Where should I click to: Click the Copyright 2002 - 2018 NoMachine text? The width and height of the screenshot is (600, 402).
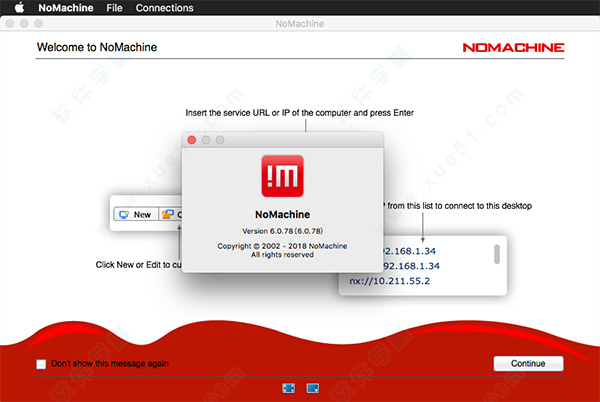coord(282,246)
